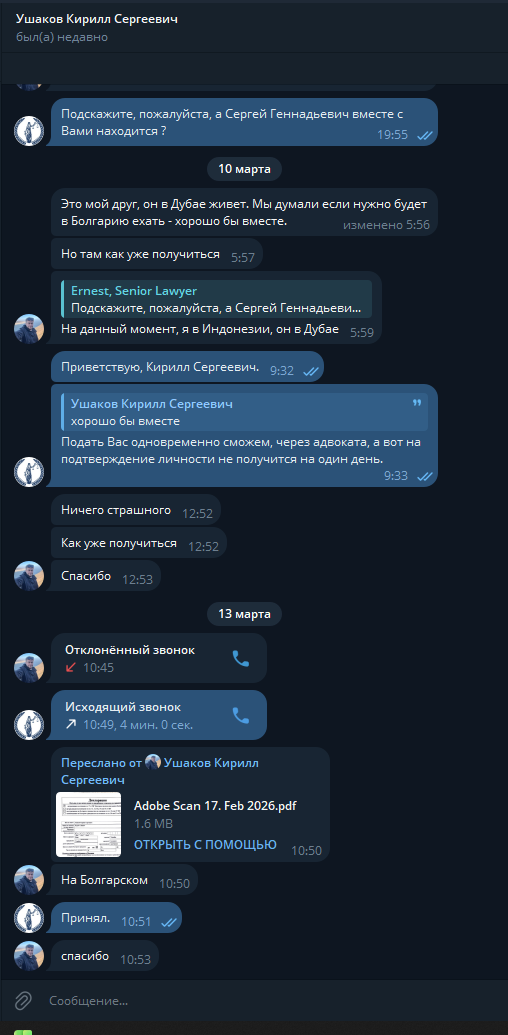The height and width of the screenshot is (1035, 508).
Task: Click lawyer avatar beside Принял. message
Action: click(x=29, y=918)
